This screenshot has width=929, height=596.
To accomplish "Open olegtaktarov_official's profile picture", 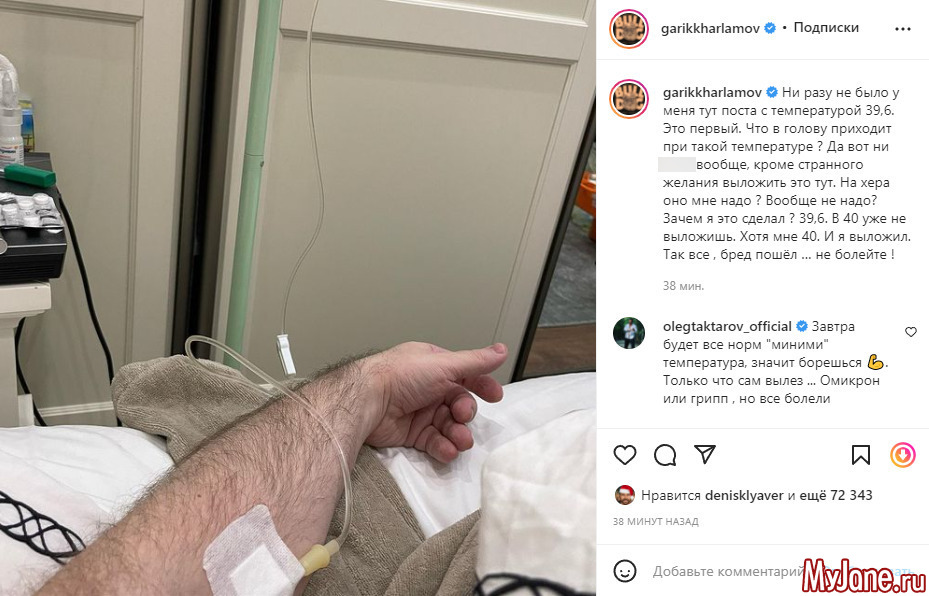I will point(629,333).
